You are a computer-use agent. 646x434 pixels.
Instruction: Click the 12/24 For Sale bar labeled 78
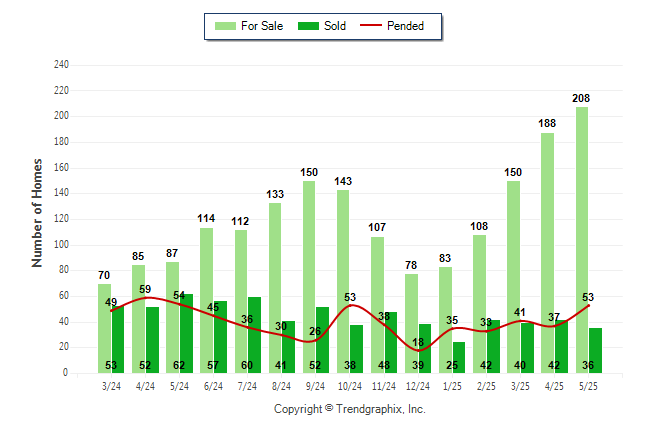tap(412, 324)
